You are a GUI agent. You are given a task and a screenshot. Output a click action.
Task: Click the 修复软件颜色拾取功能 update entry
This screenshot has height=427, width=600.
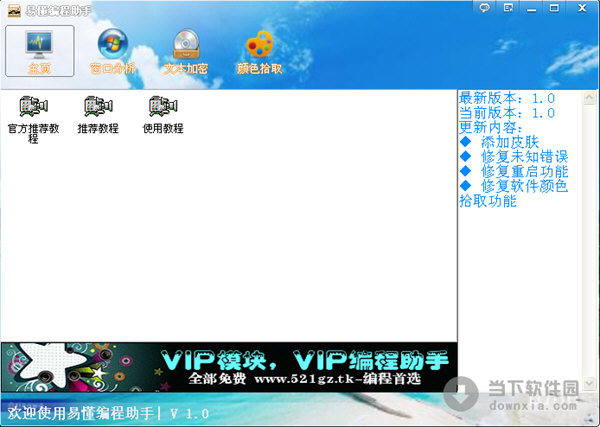[514, 193]
